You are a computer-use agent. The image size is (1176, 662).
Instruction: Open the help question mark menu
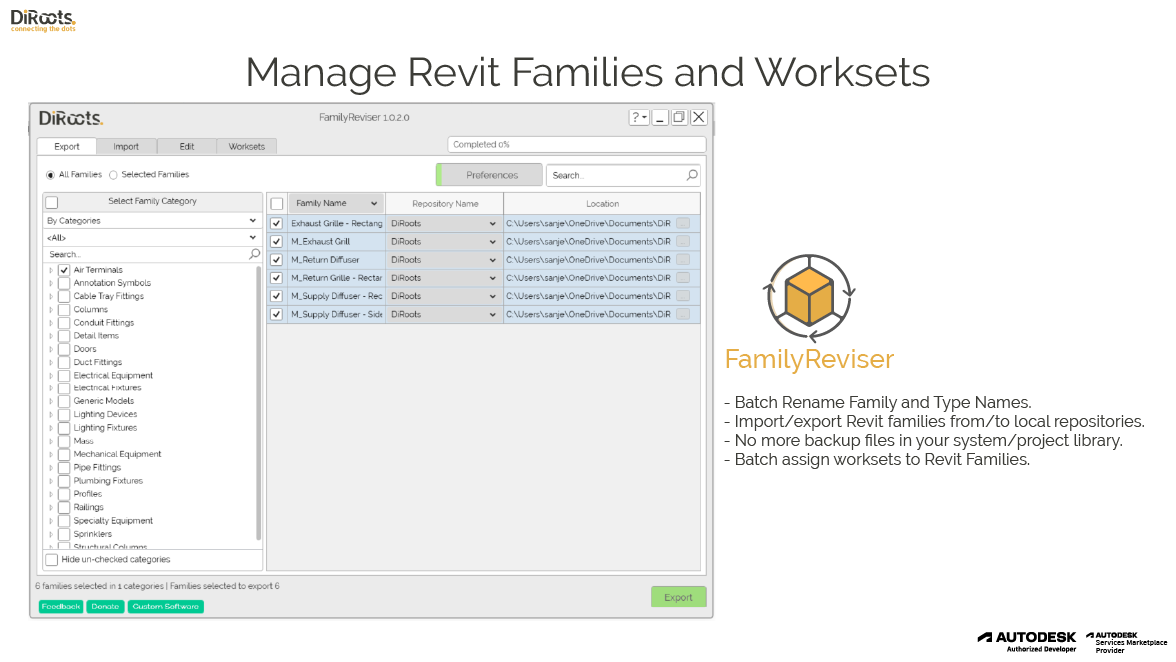639,118
